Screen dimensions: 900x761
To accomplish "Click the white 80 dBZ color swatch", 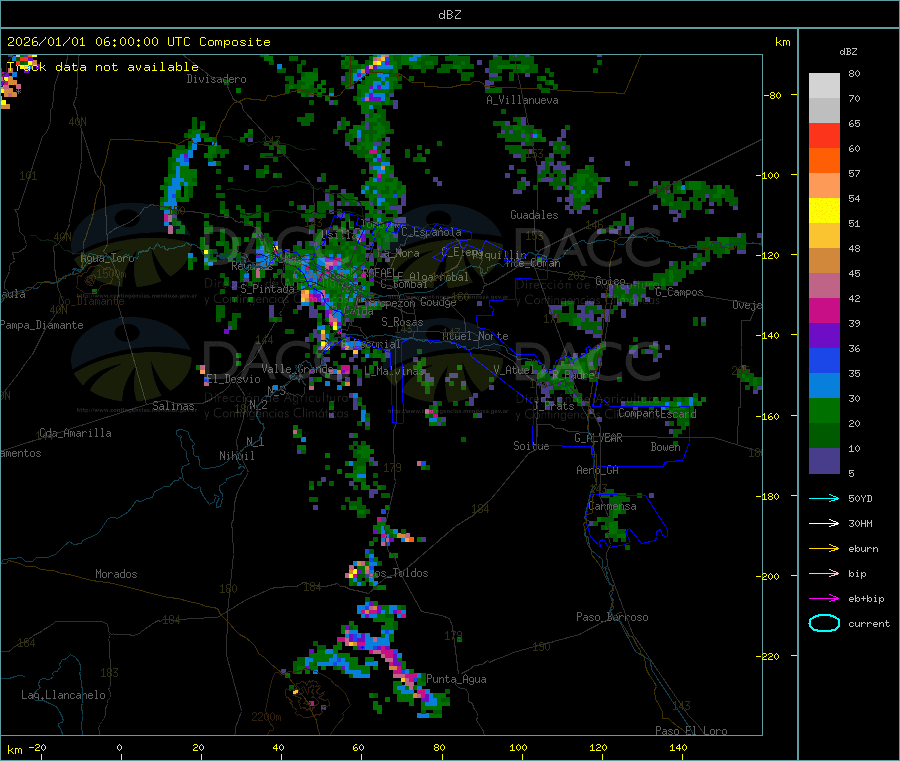I will click(x=824, y=86).
